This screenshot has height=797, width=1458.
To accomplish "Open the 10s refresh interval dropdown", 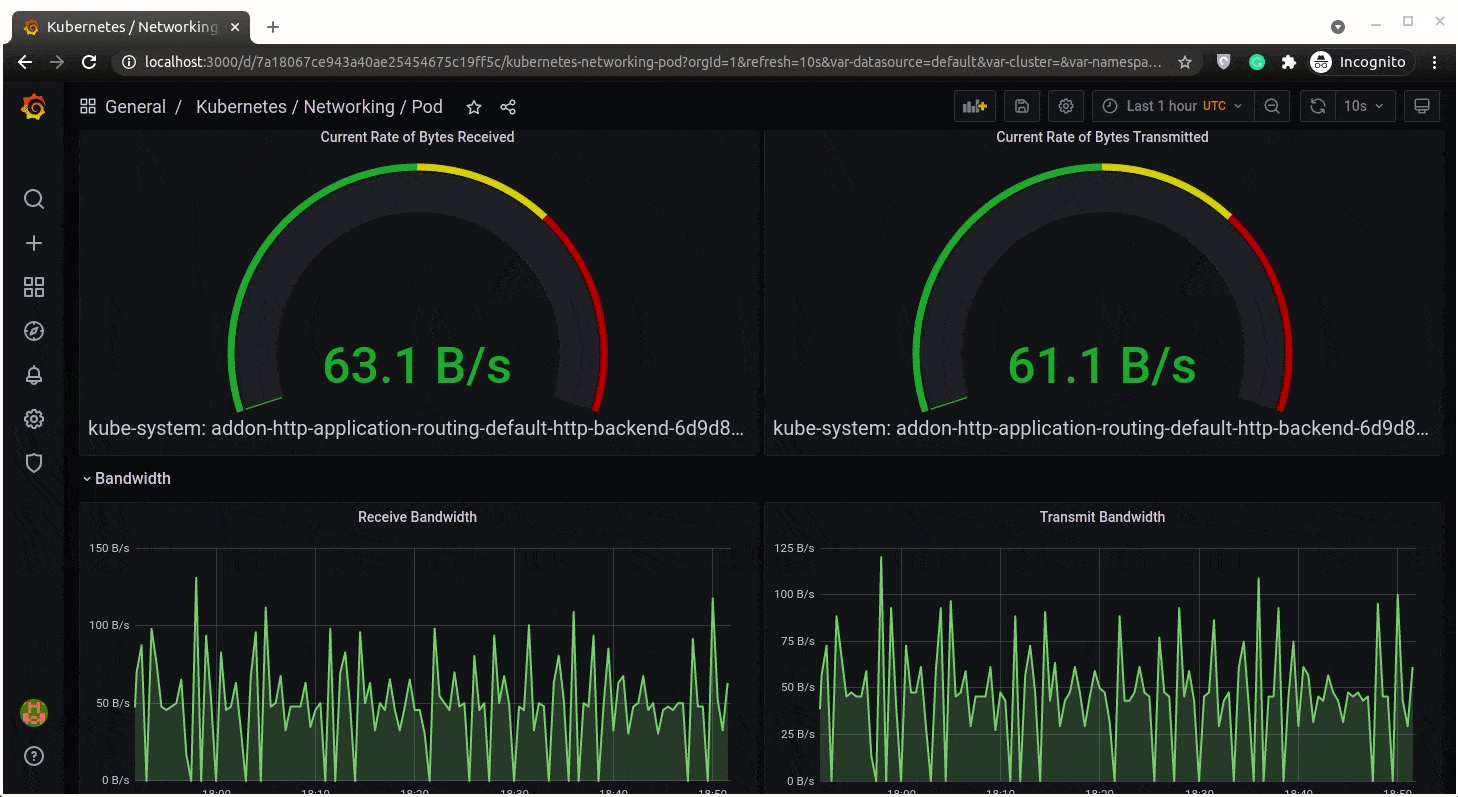I will (1365, 106).
